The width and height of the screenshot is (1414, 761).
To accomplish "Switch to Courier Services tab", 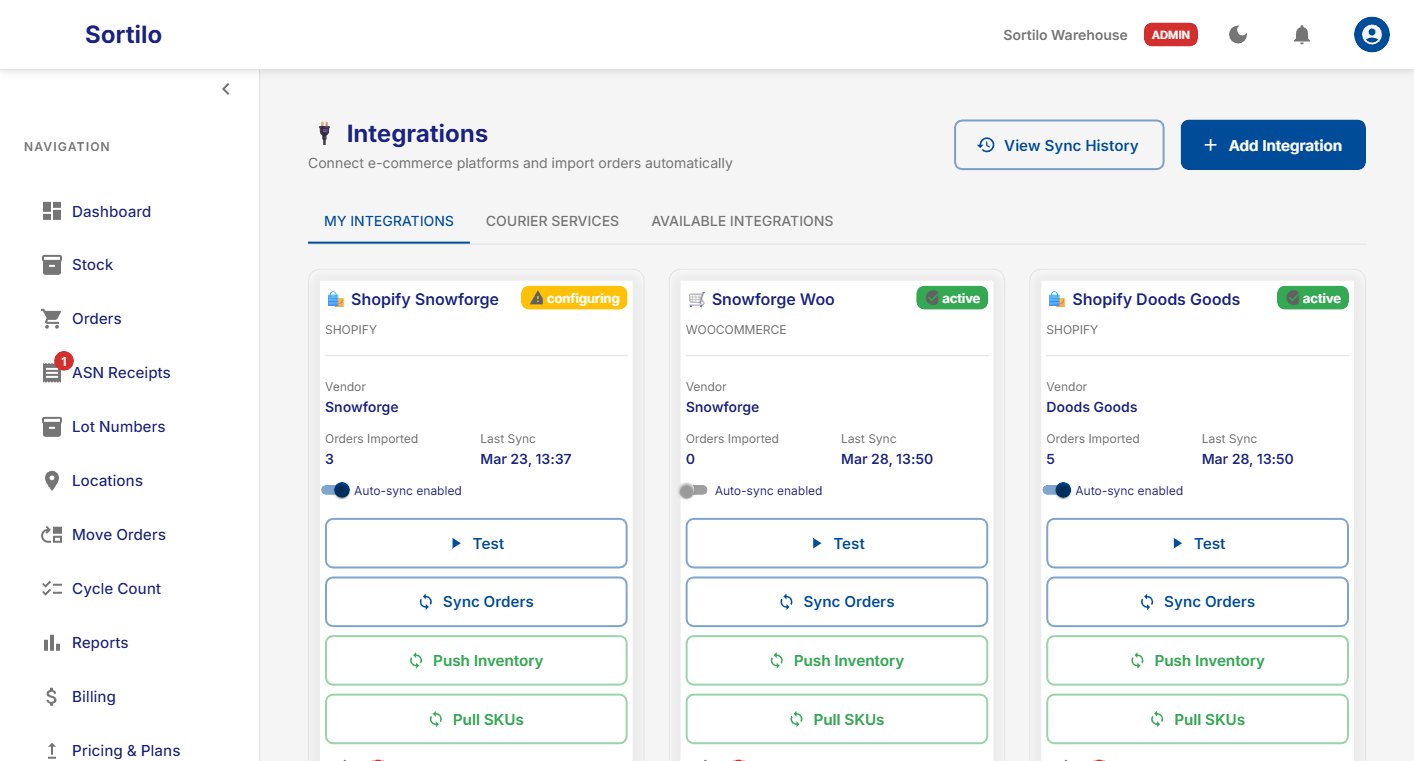I will tap(552, 221).
